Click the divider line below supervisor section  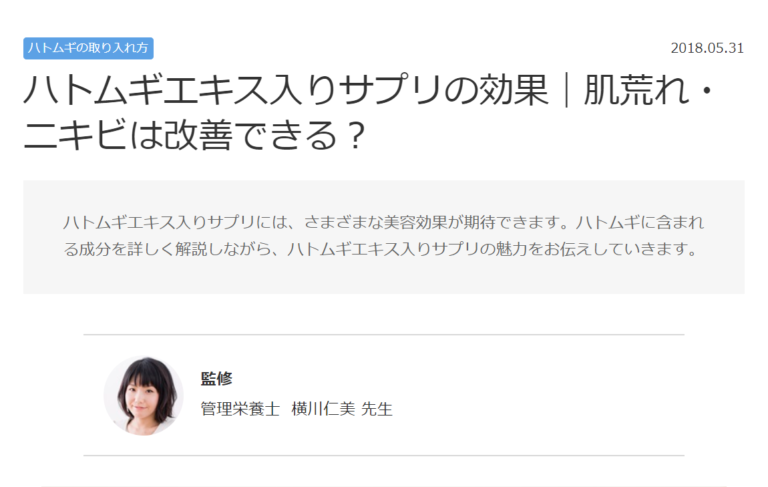pos(384,456)
